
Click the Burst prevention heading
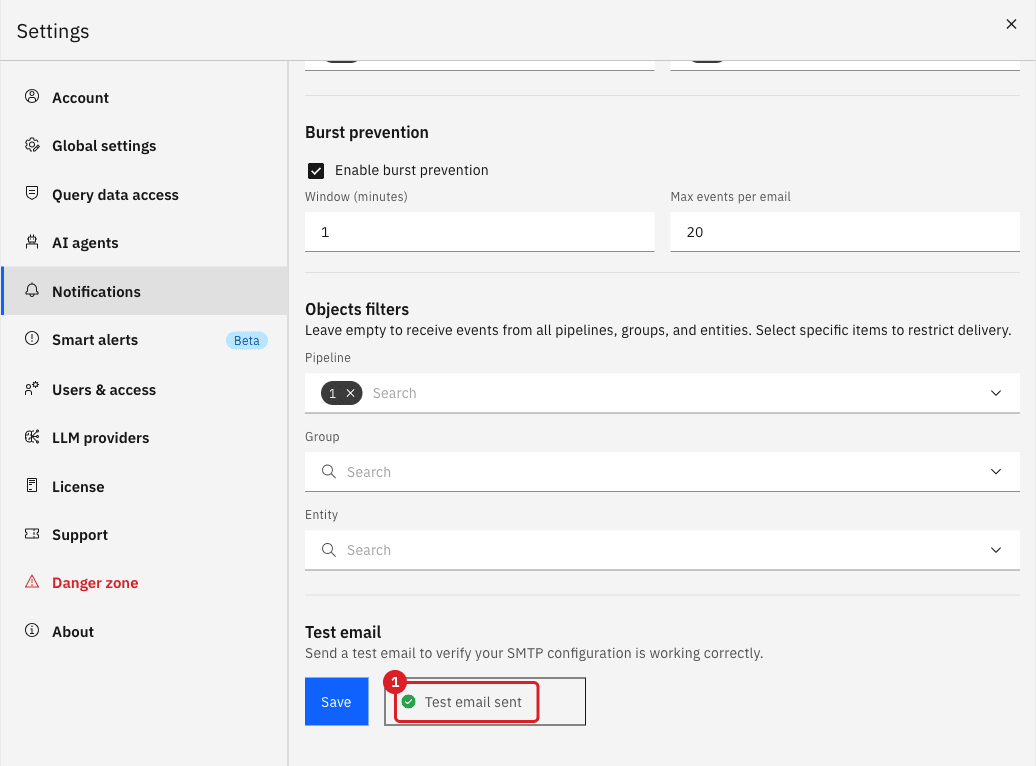[x=367, y=132]
